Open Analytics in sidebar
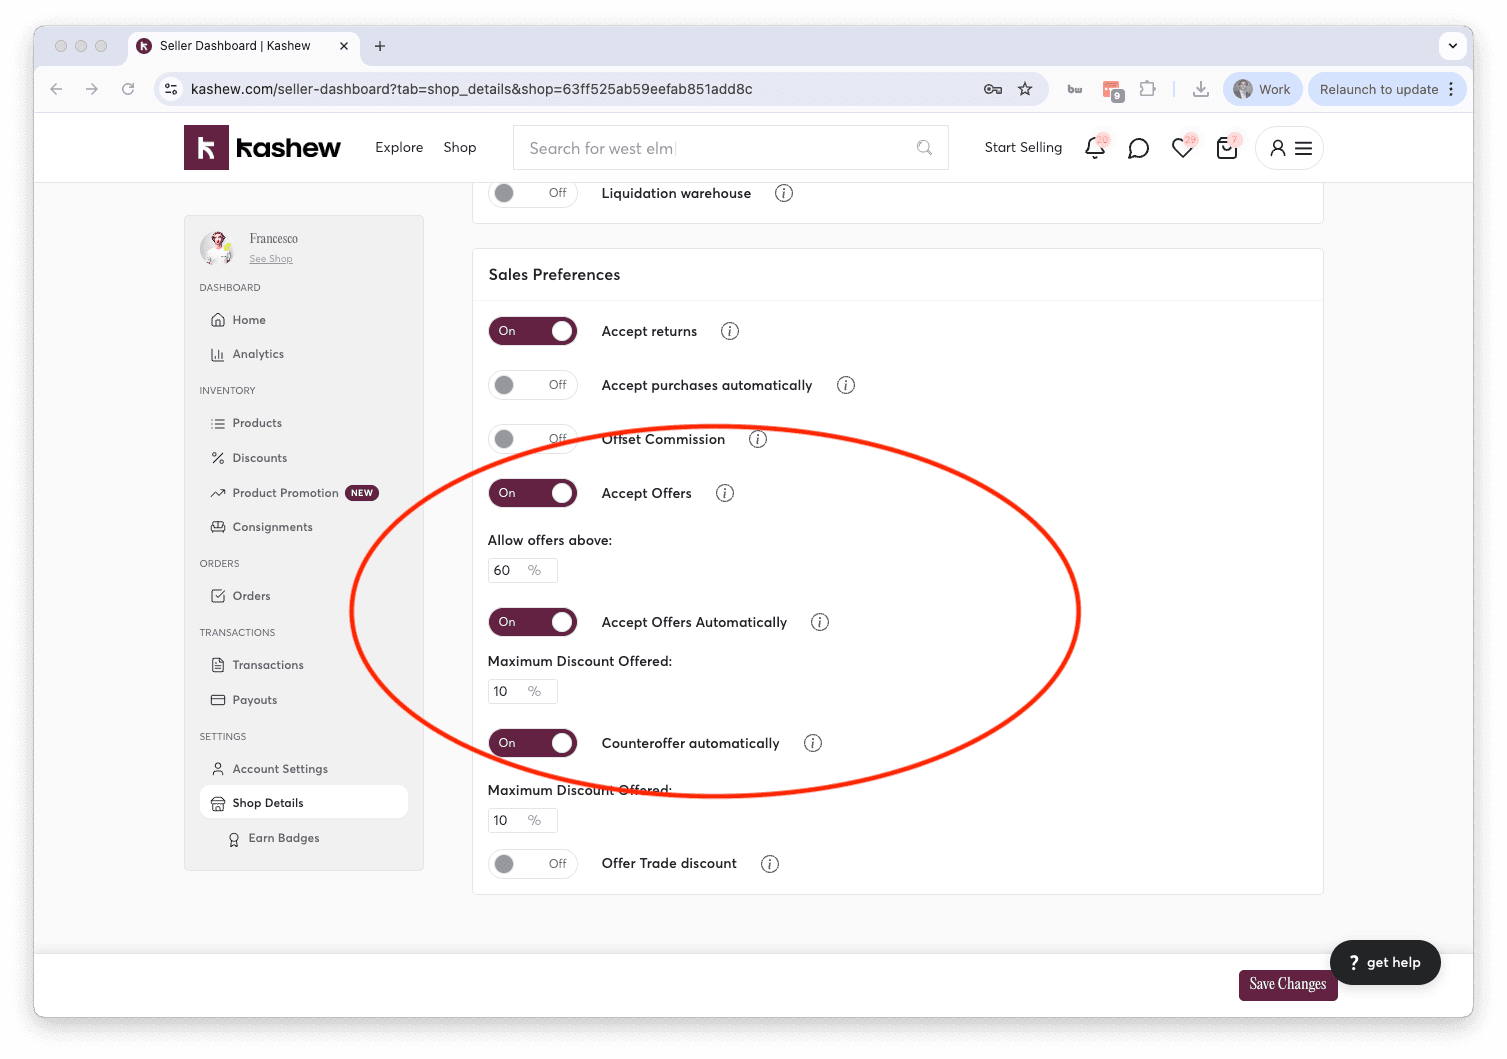The image size is (1507, 1059). 247,354
